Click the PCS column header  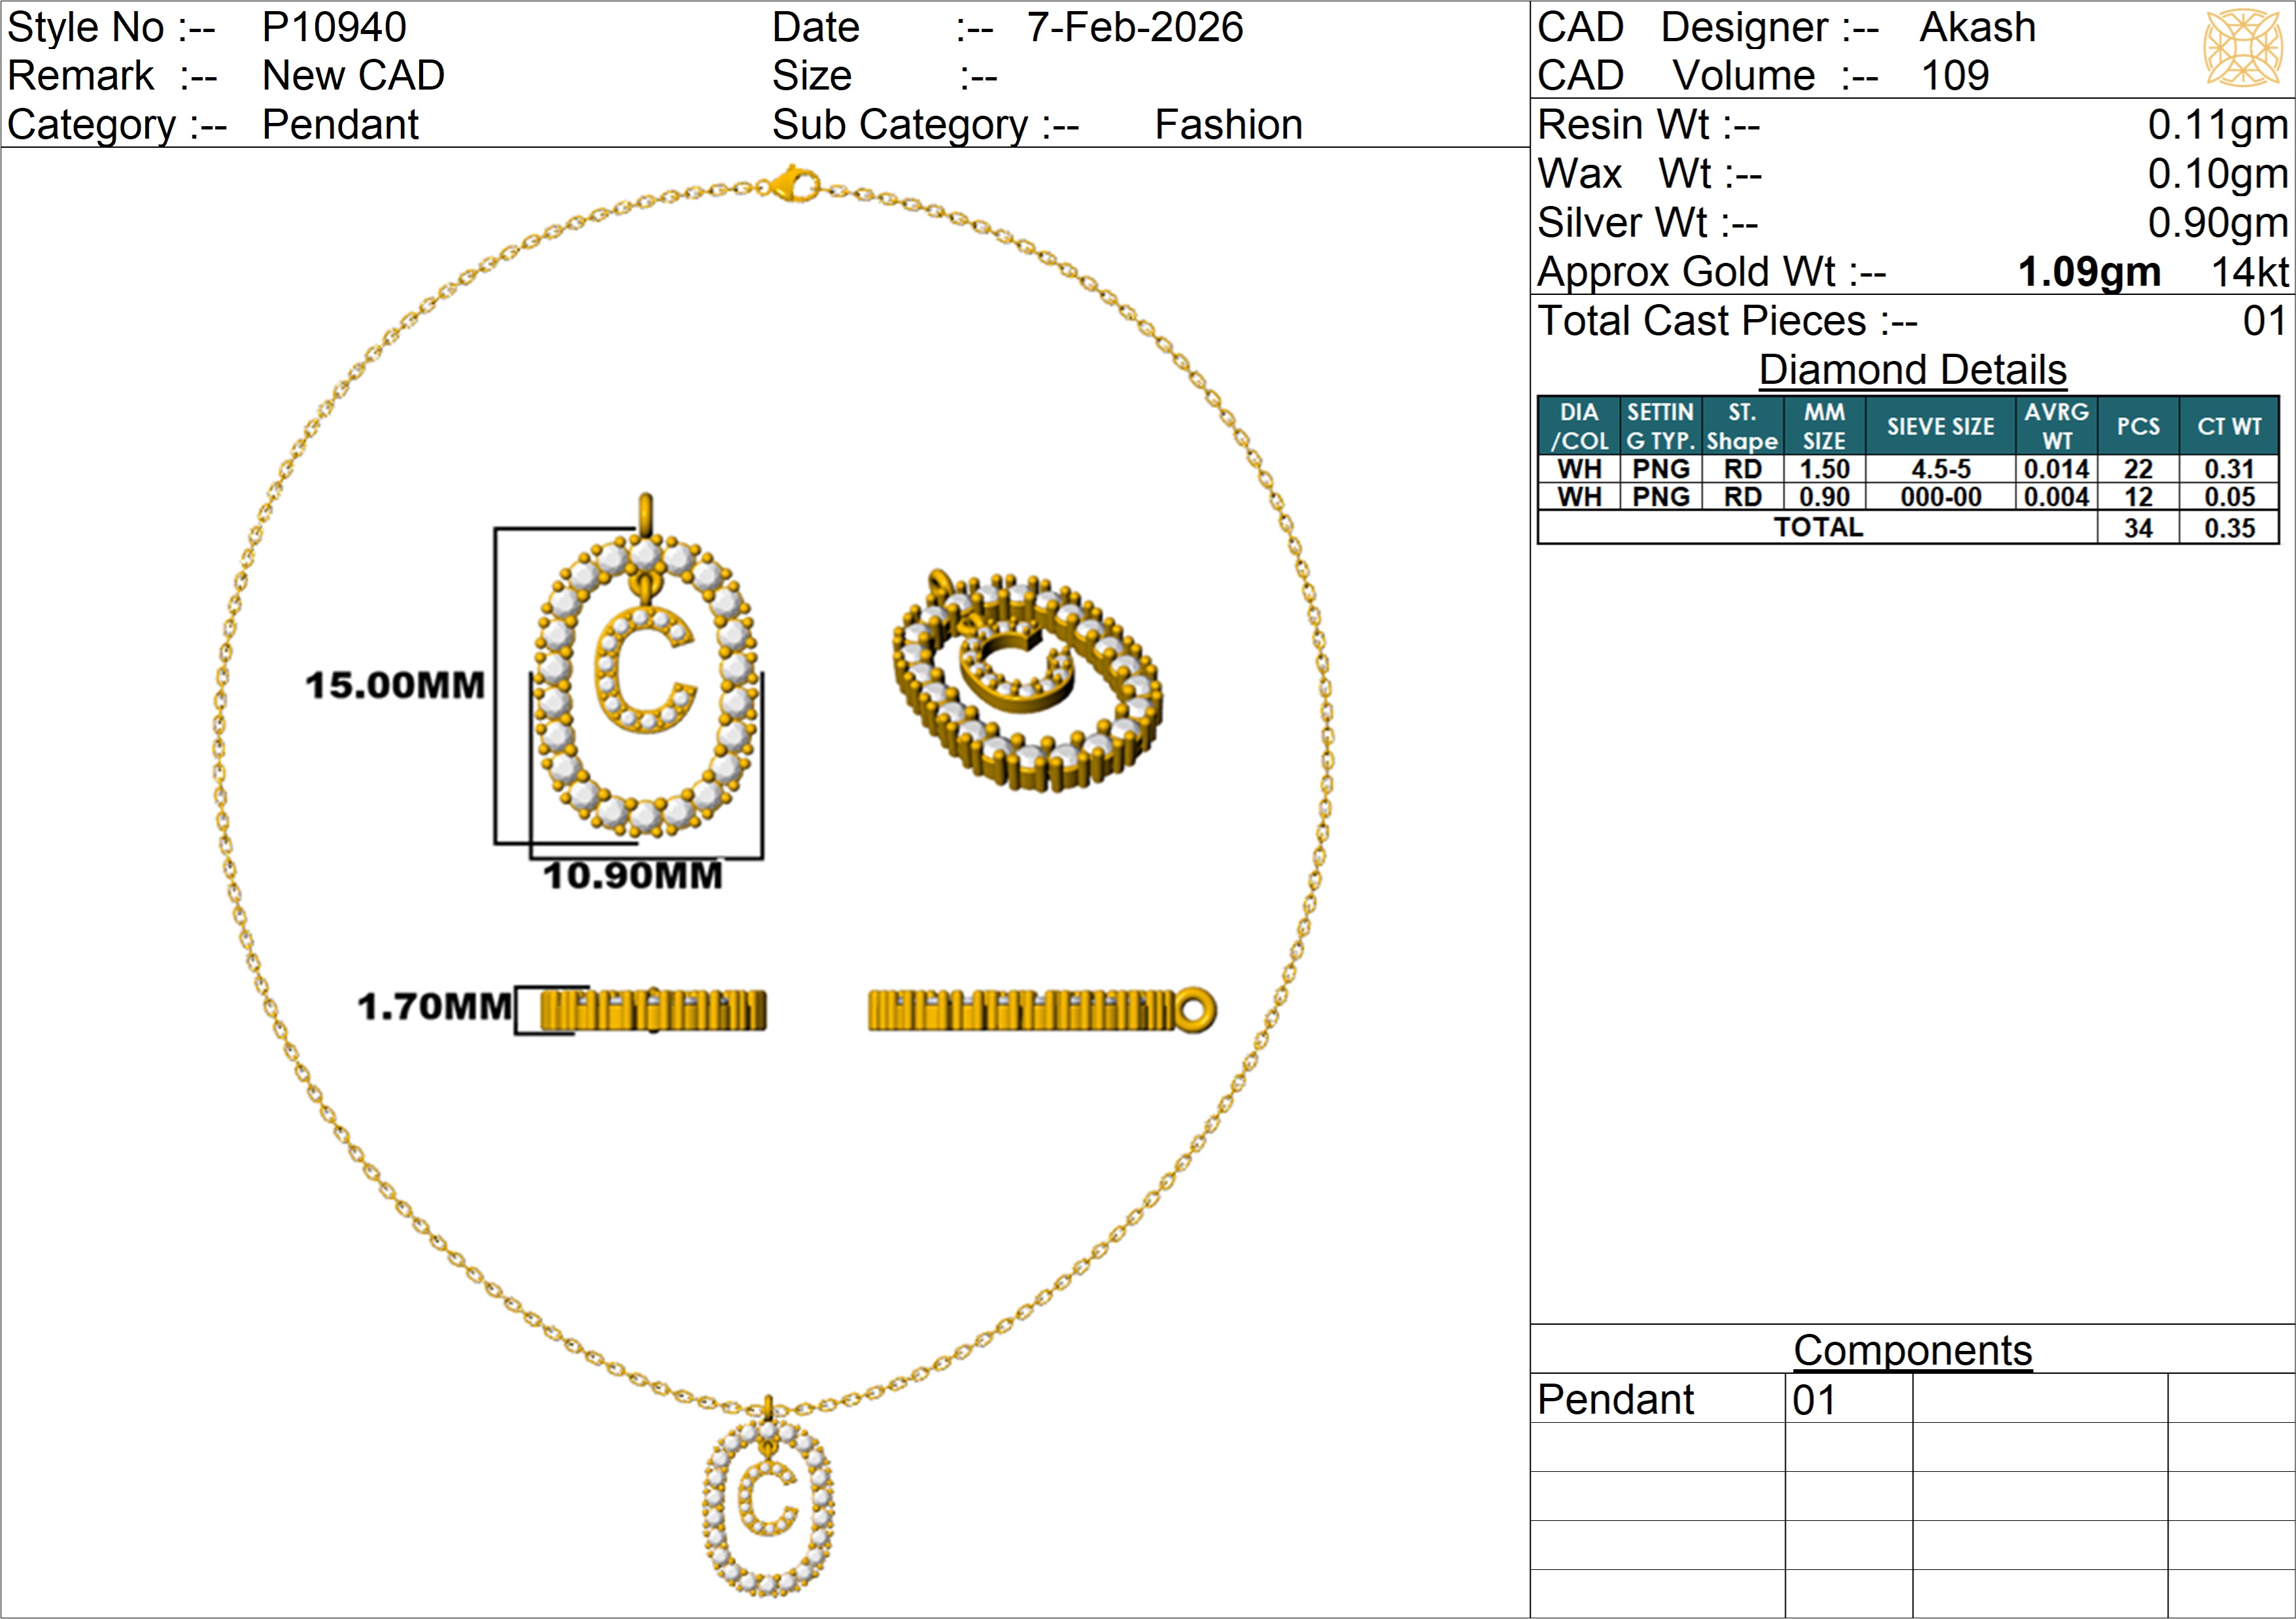click(2138, 427)
